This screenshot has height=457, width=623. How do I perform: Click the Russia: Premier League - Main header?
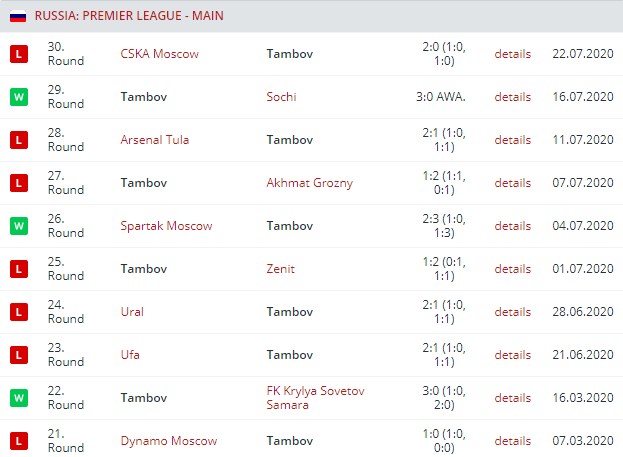pos(129,16)
